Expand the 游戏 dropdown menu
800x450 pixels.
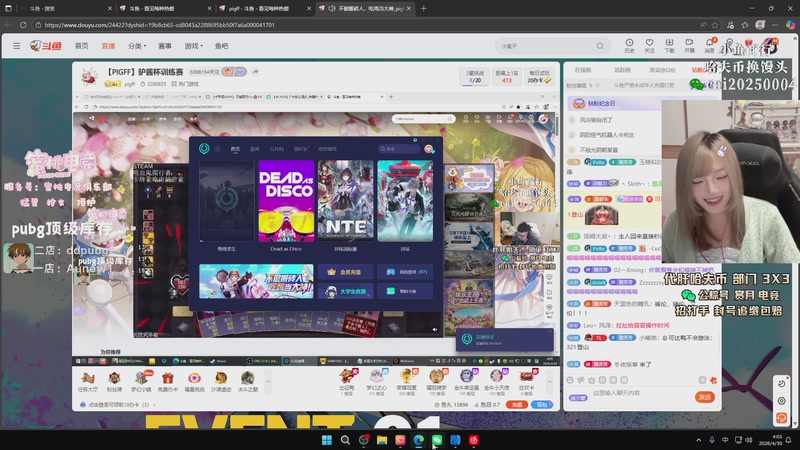pos(193,46)
